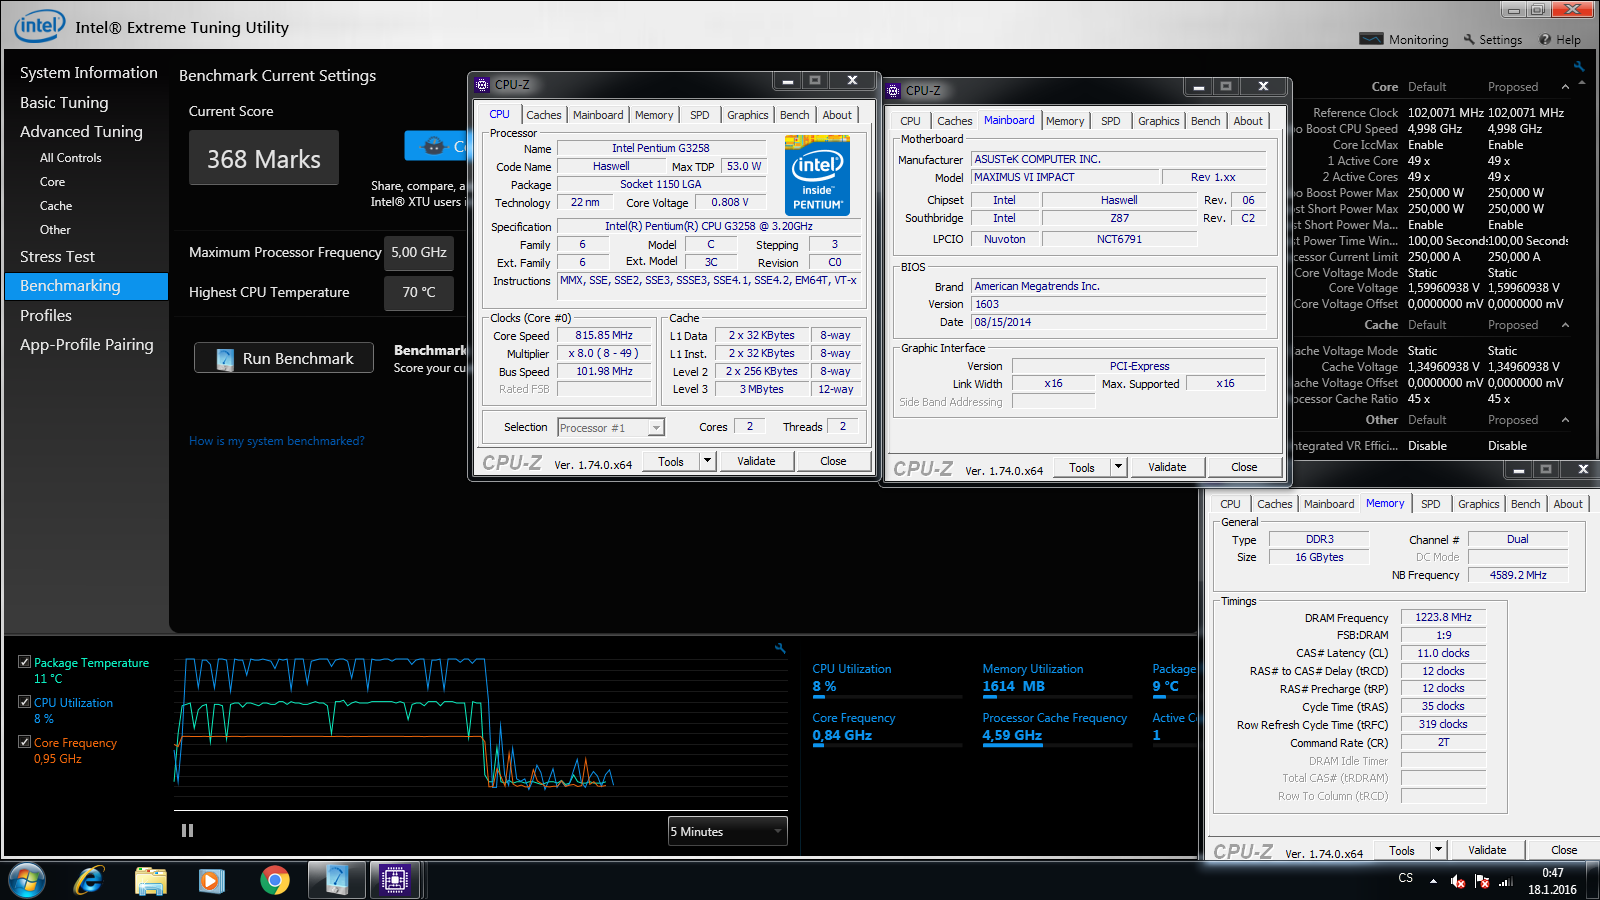Viewport: 1600px width, 900px height.
Task: Click Close in the Mainboard window
Action: click(1244, 467)
